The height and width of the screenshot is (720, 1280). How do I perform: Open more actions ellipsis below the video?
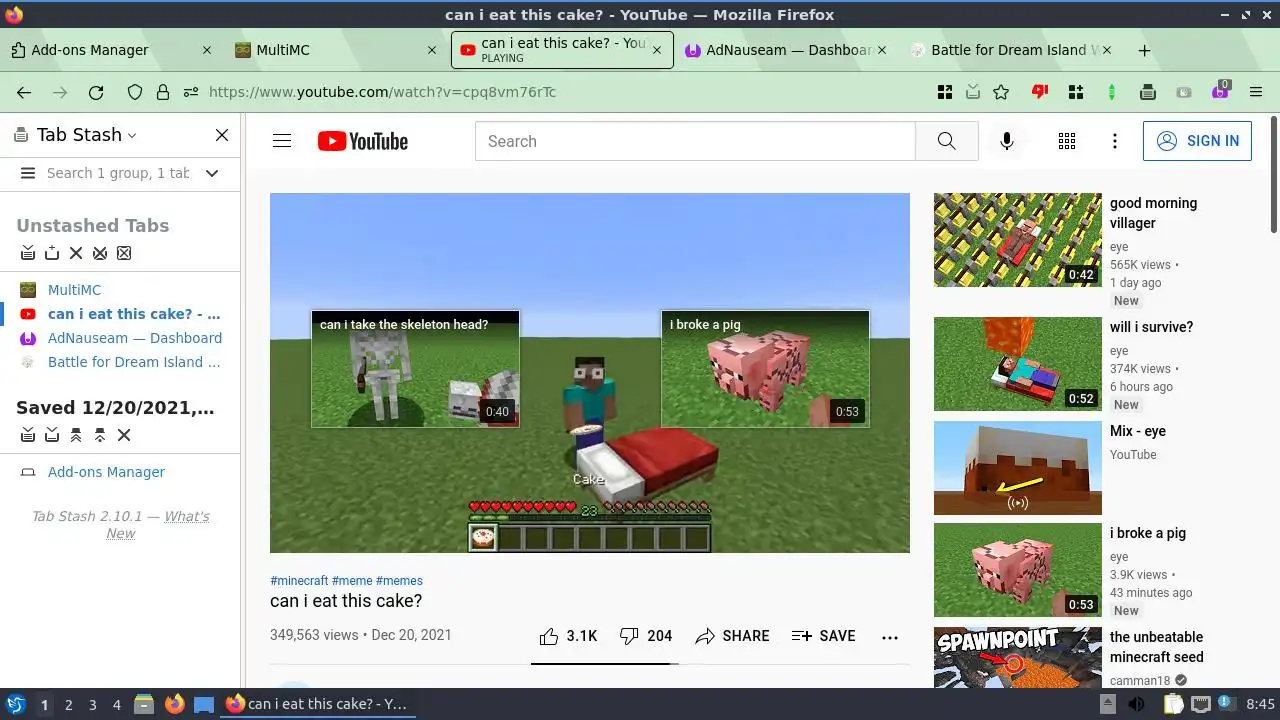pos(890,636)
